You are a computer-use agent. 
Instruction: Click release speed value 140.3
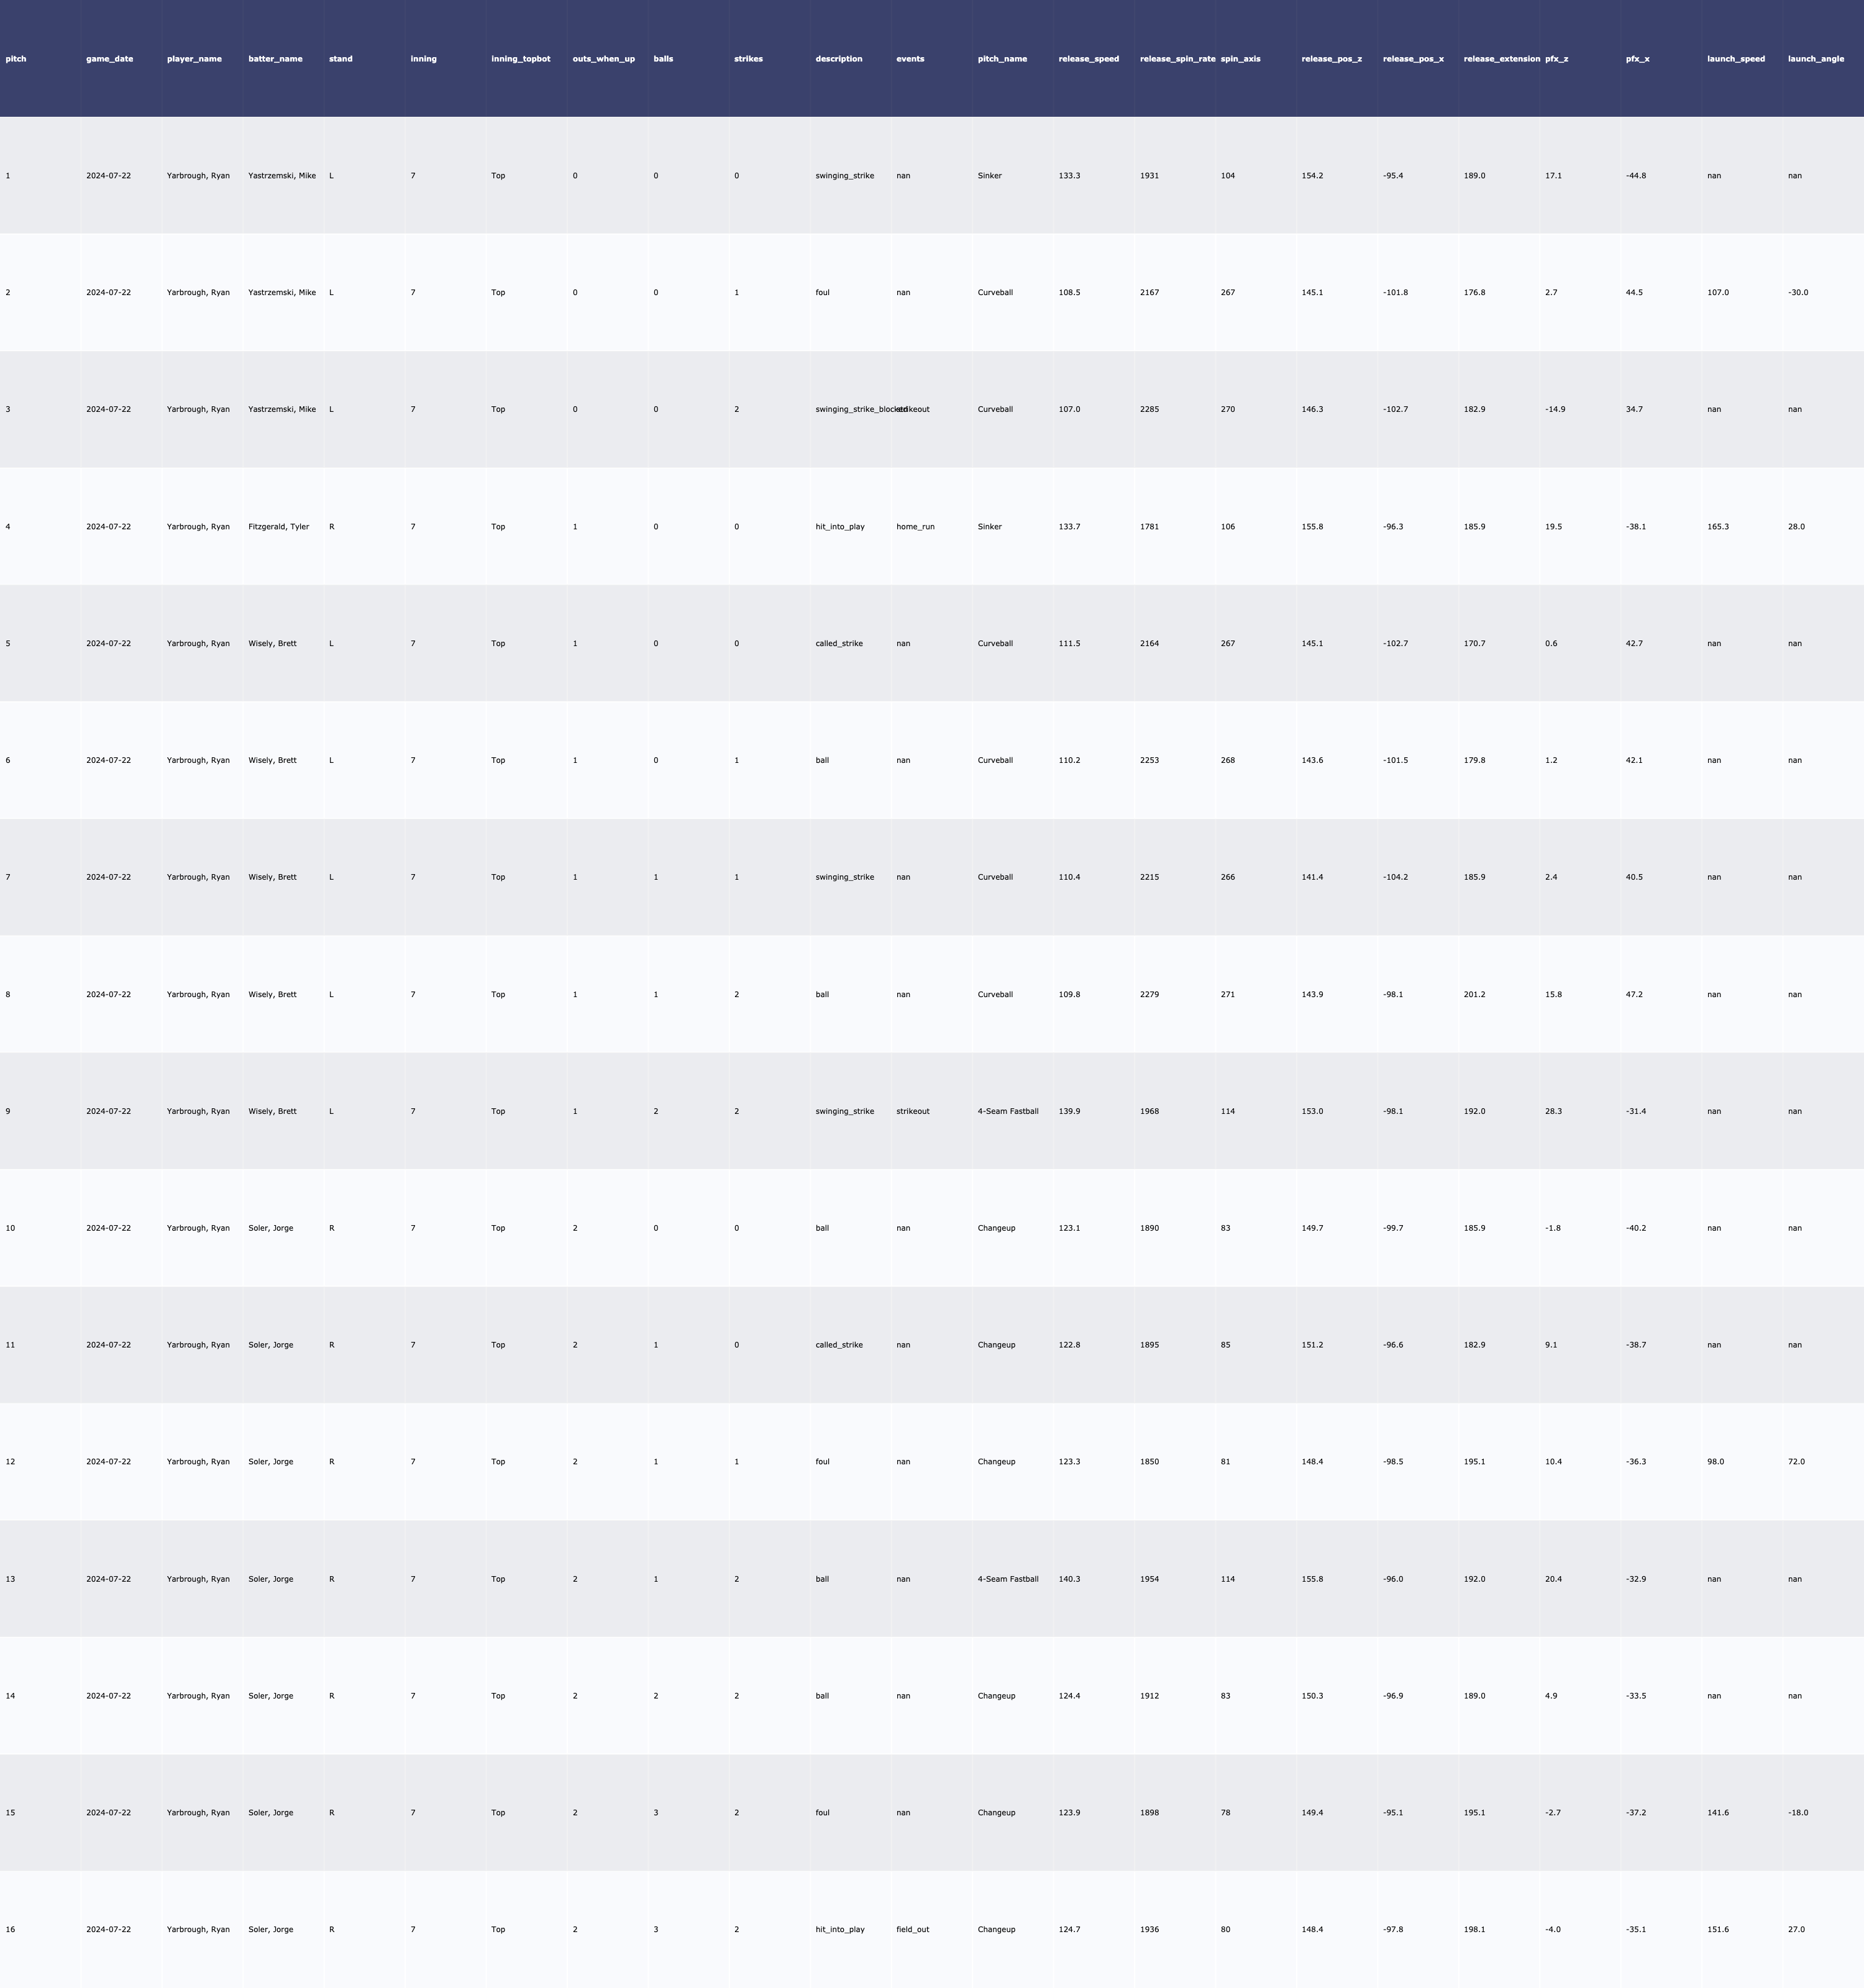click(x=1069, y=1579)
